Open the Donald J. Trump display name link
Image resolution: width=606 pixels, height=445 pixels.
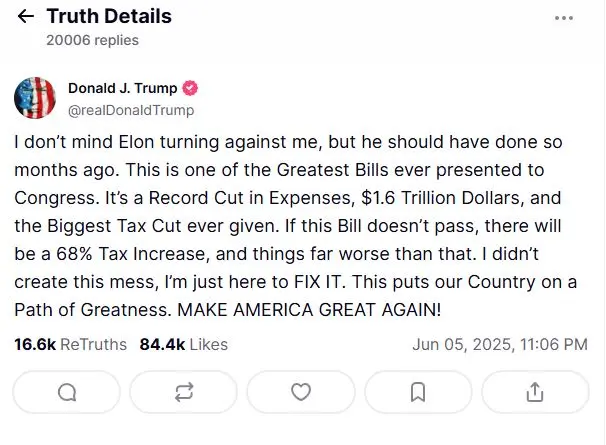[122, 88]
